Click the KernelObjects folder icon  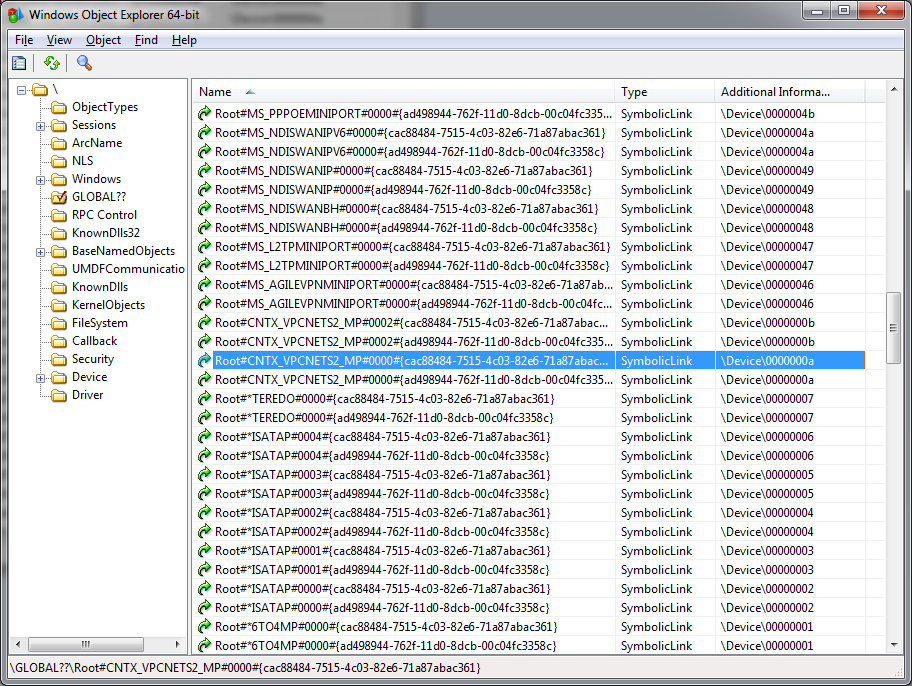tap(59, 305)
